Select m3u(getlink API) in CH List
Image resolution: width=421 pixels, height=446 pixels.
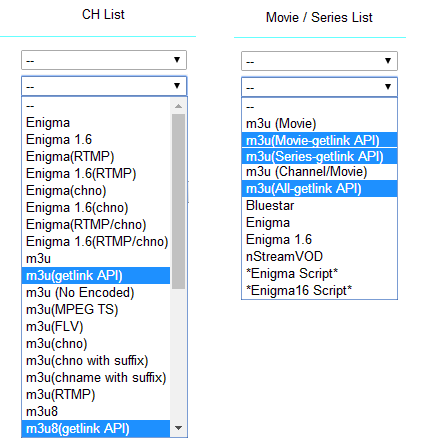(96, 275)
